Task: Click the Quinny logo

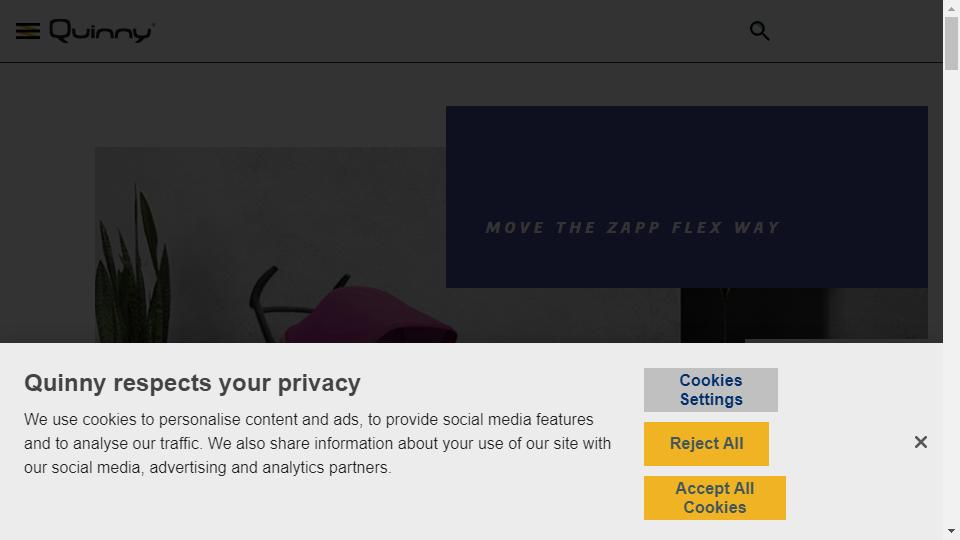Action: [x=102, y=31]
